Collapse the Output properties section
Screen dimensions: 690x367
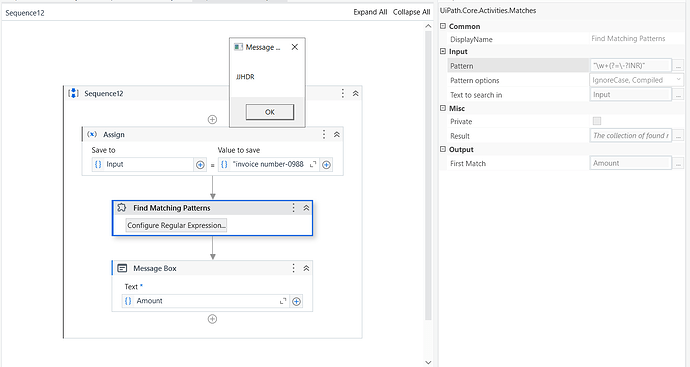pyautogui.click(x=443, y=149)
